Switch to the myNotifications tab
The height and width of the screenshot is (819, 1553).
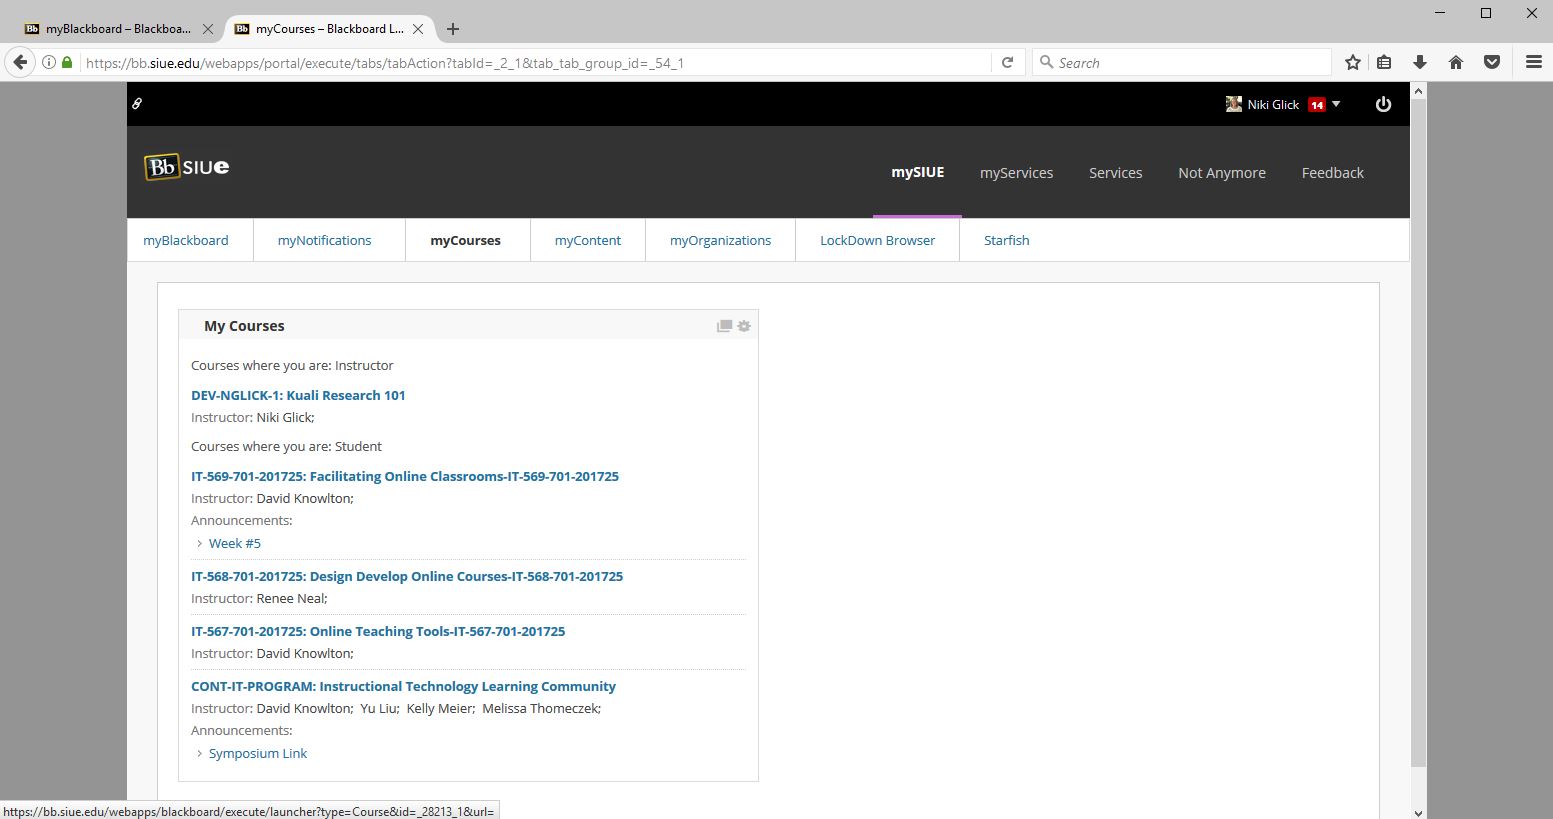(324, 240)
